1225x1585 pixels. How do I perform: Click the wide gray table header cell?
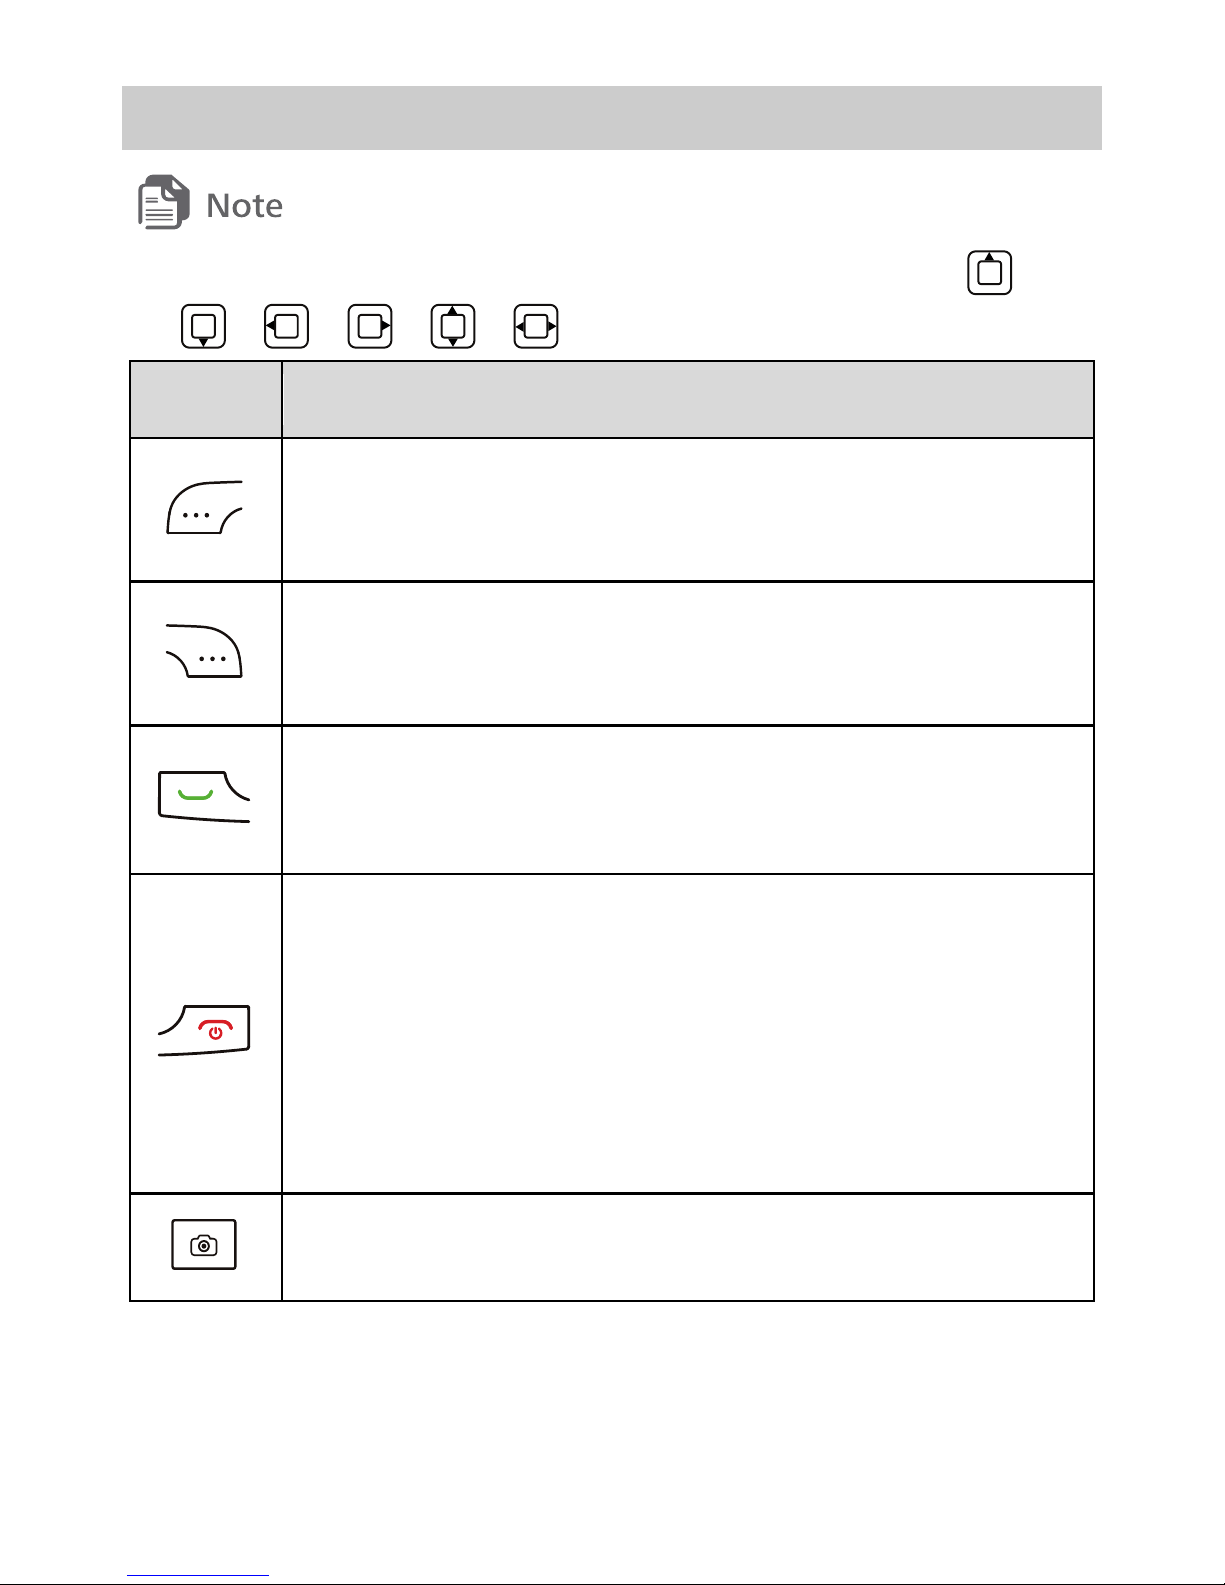[688, 400]
